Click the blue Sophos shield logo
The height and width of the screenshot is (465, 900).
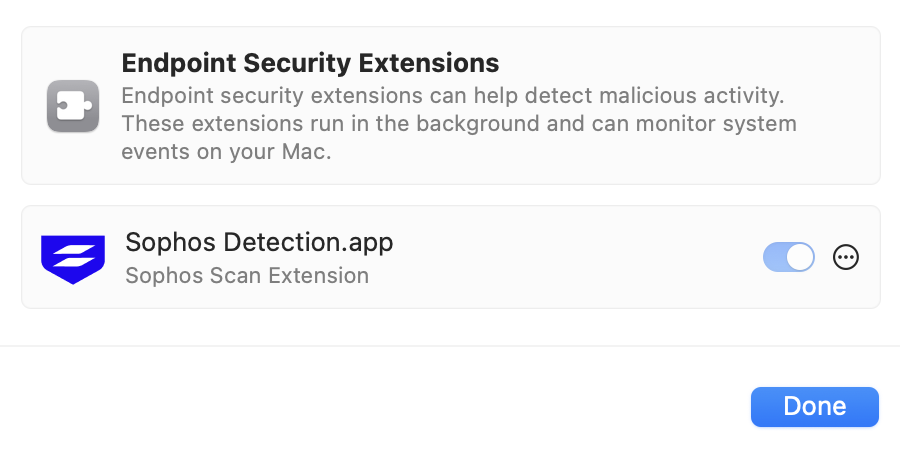(x=73, y=258)
